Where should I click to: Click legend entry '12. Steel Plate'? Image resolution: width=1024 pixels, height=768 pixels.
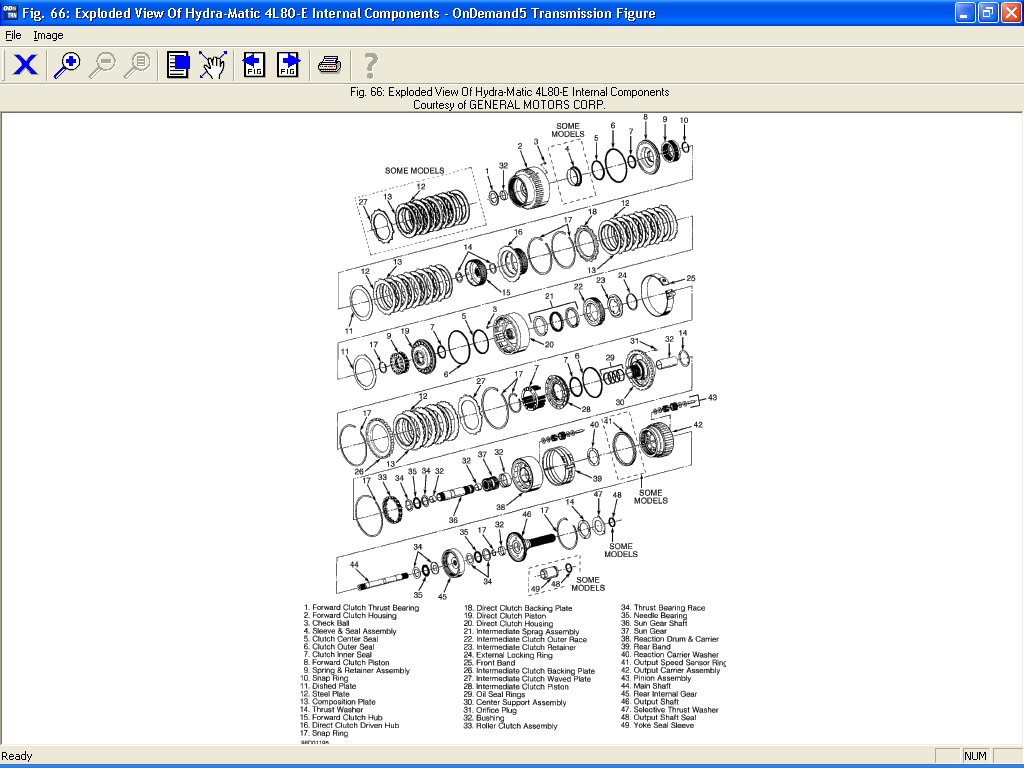[x=325, y=694]
